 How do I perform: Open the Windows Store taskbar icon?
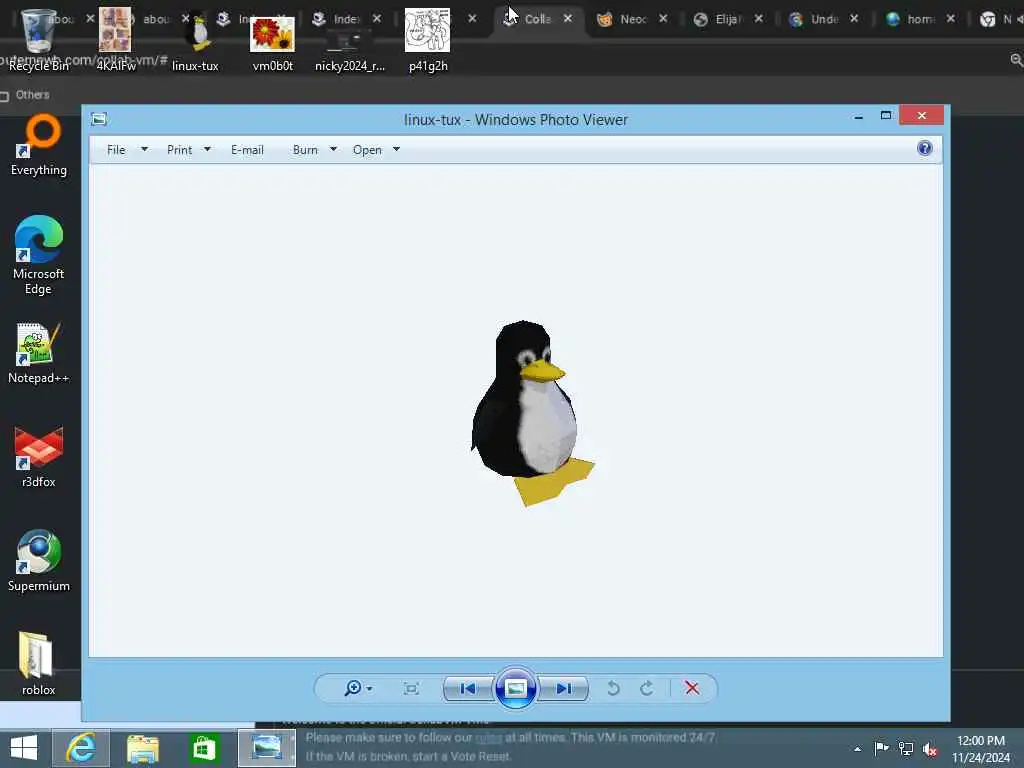(x=204, y=748)
